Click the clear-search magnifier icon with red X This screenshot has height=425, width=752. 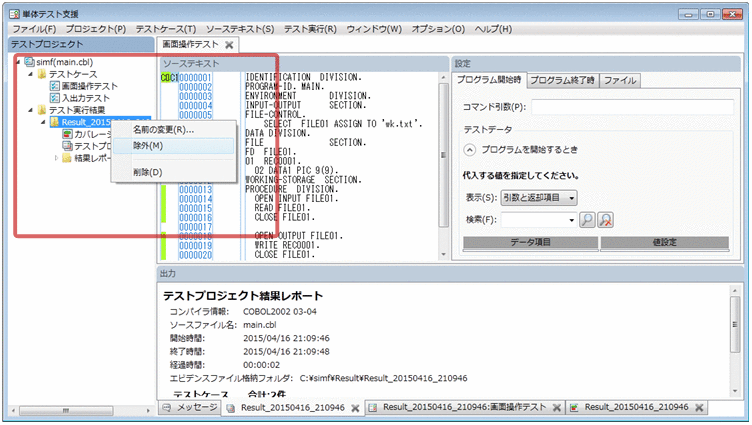click(x=606, y=220)
